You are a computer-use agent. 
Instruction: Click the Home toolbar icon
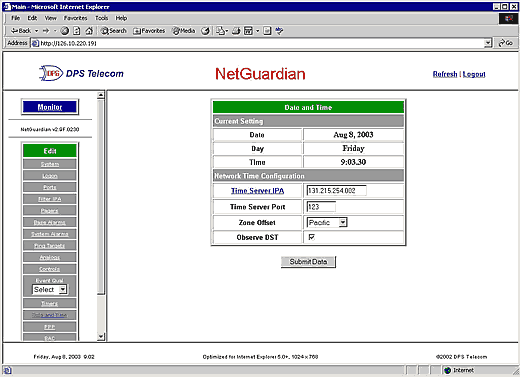(x=89, y=31)
